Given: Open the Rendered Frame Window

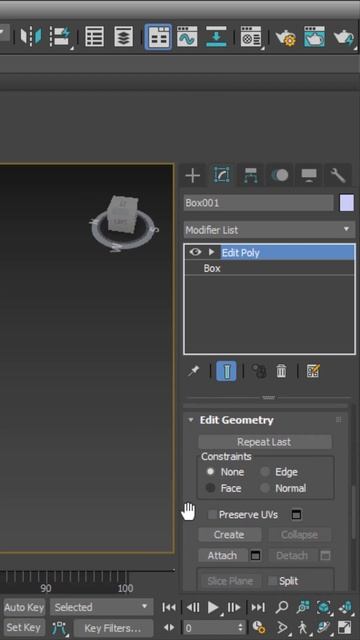Looking at the screenshot, I should pos(314,37).
